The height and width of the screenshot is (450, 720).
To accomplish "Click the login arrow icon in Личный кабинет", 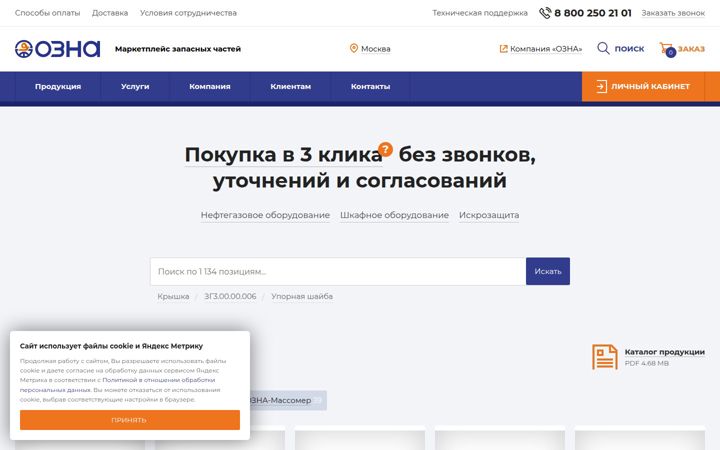I will 601,86.
